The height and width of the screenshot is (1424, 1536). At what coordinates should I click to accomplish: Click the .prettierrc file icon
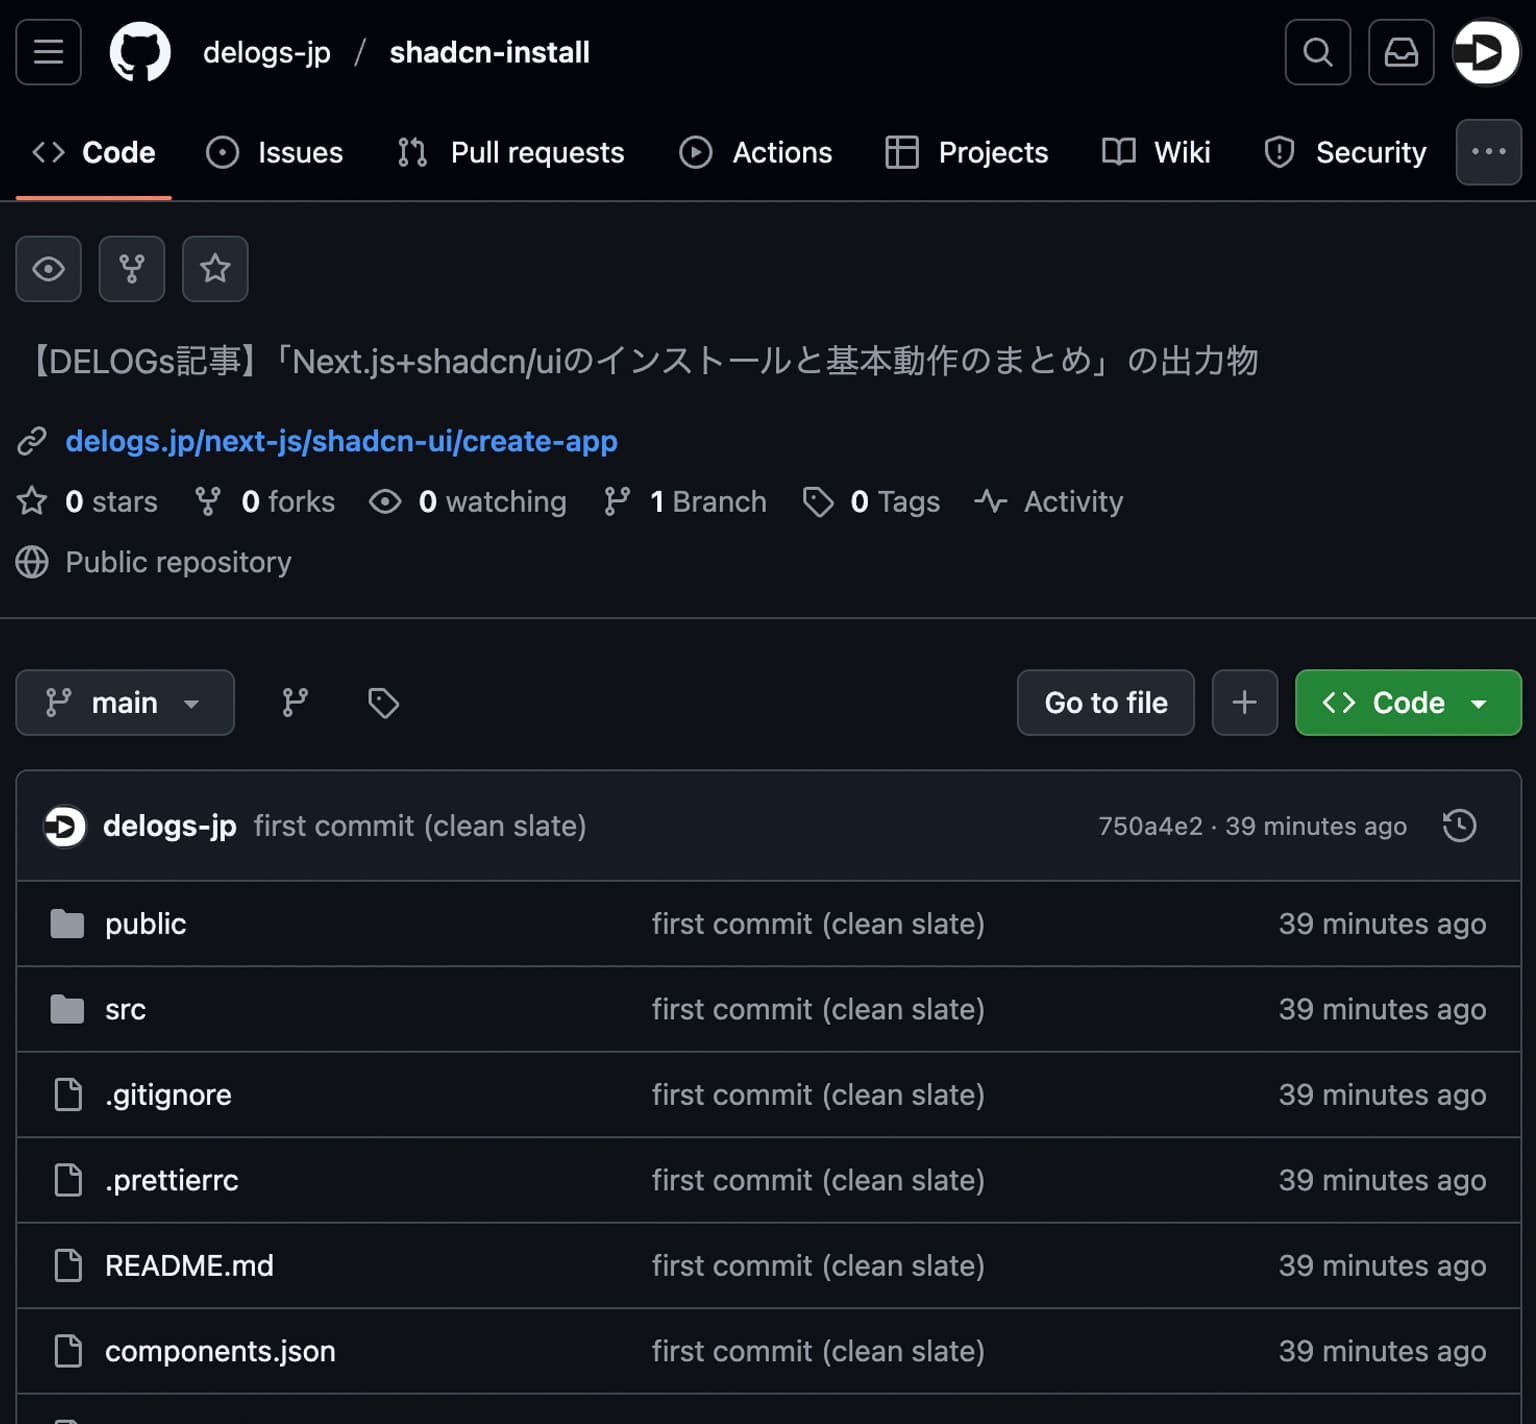pyautogui.click(x=68, y=1180)
